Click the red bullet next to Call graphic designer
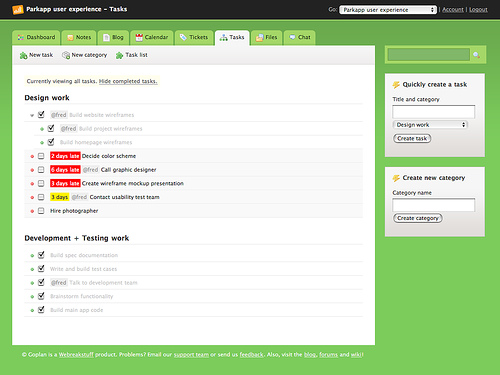The image size is (500, 375). point(32,170)
